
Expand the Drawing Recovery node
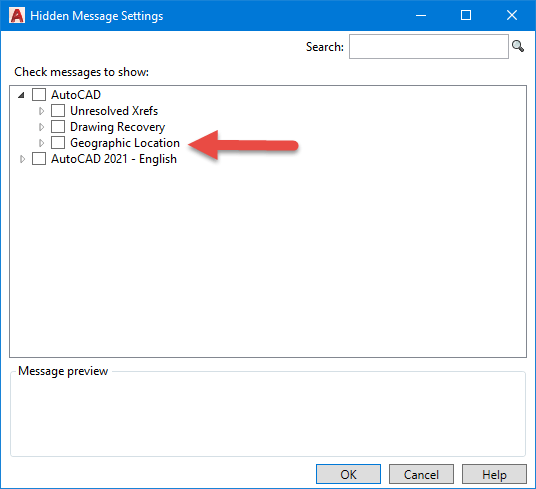click(x=41, y=127)
